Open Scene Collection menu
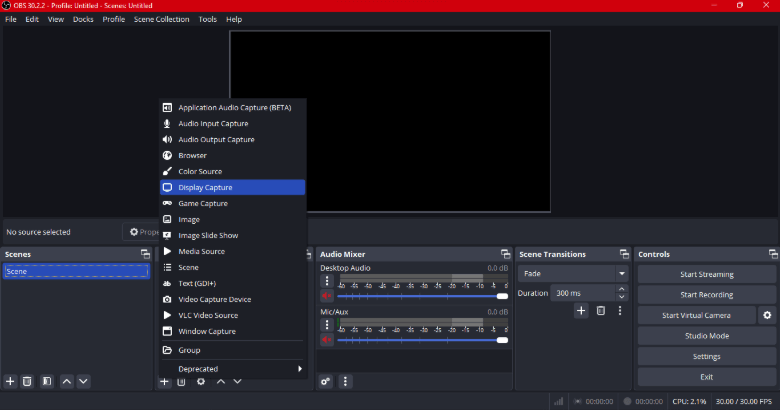The image size is (780, 410). (x=161, y=19)
